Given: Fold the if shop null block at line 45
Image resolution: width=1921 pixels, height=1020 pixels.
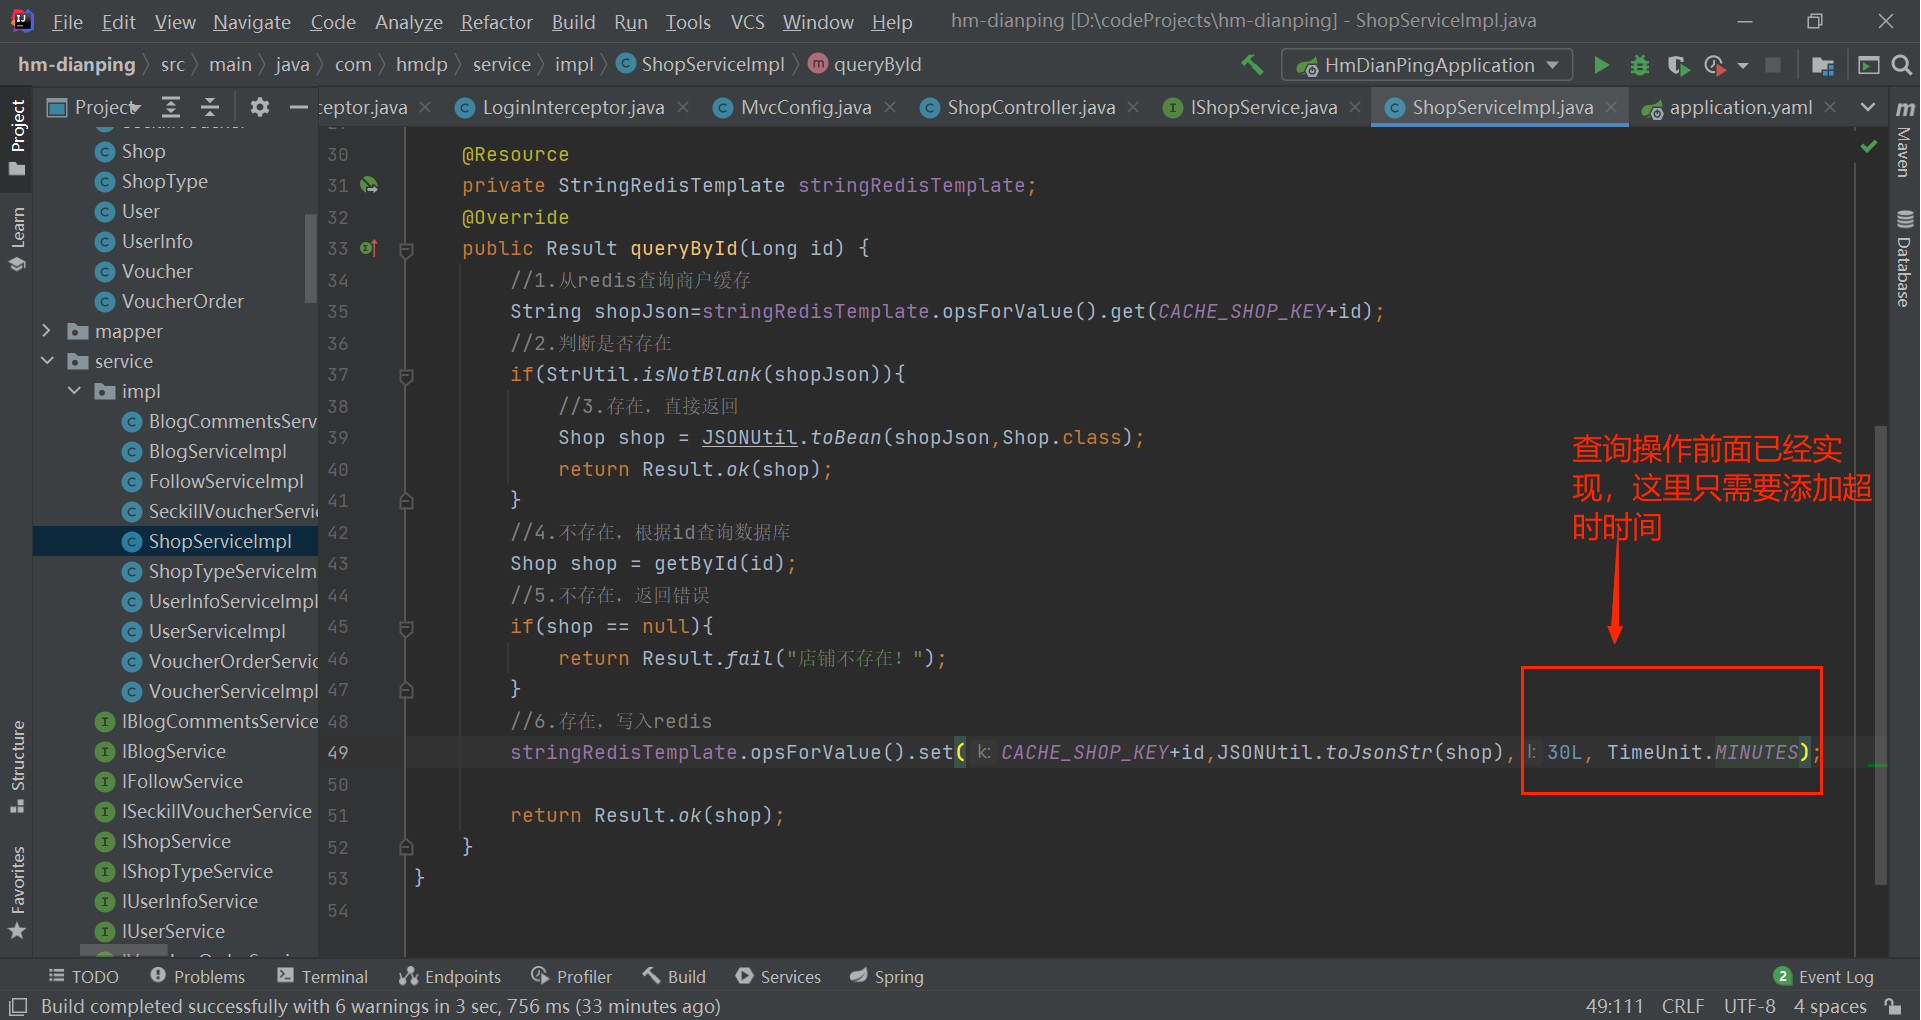Looking at the screenshot, I should point(406,627).
